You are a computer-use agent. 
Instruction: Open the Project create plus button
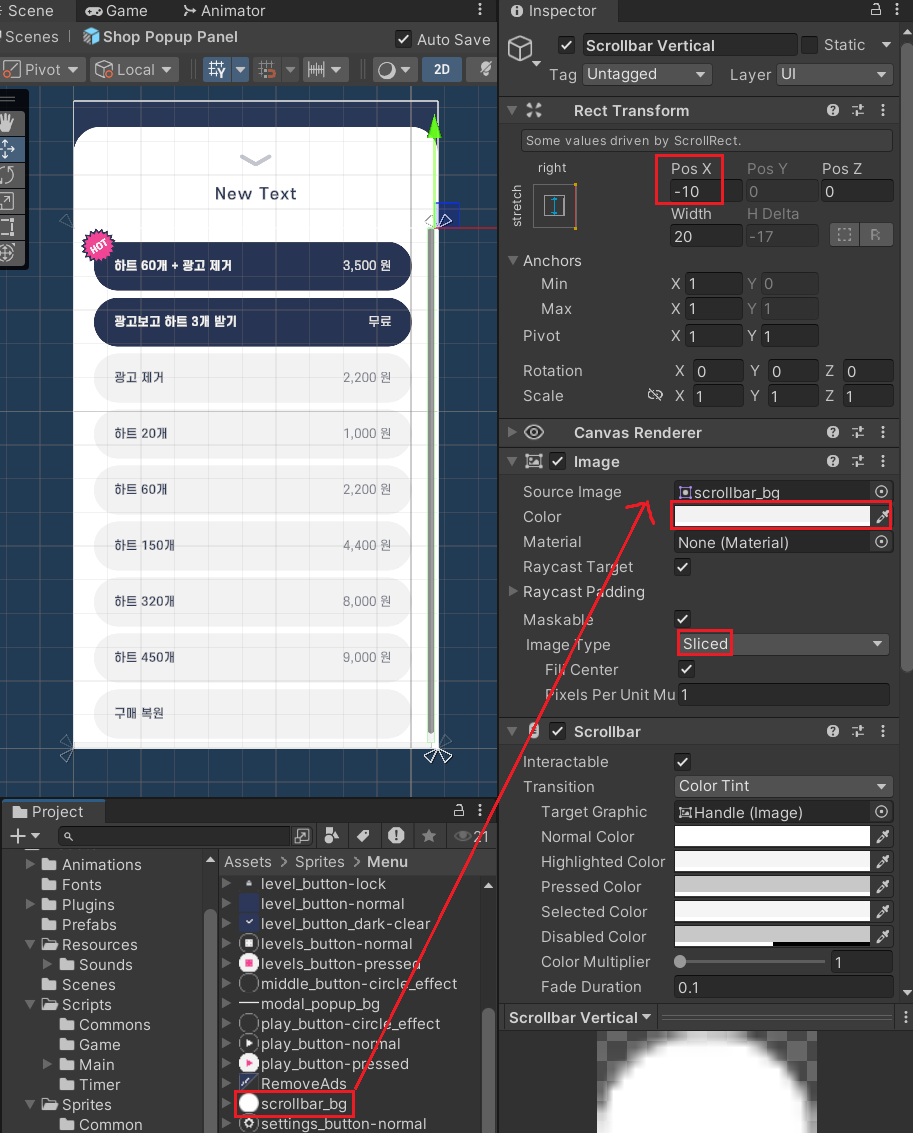(x=25, y=836)
